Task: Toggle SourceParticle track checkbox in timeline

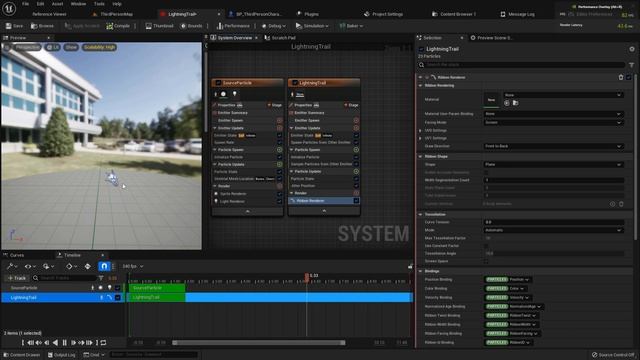Action: pos(118,288)
